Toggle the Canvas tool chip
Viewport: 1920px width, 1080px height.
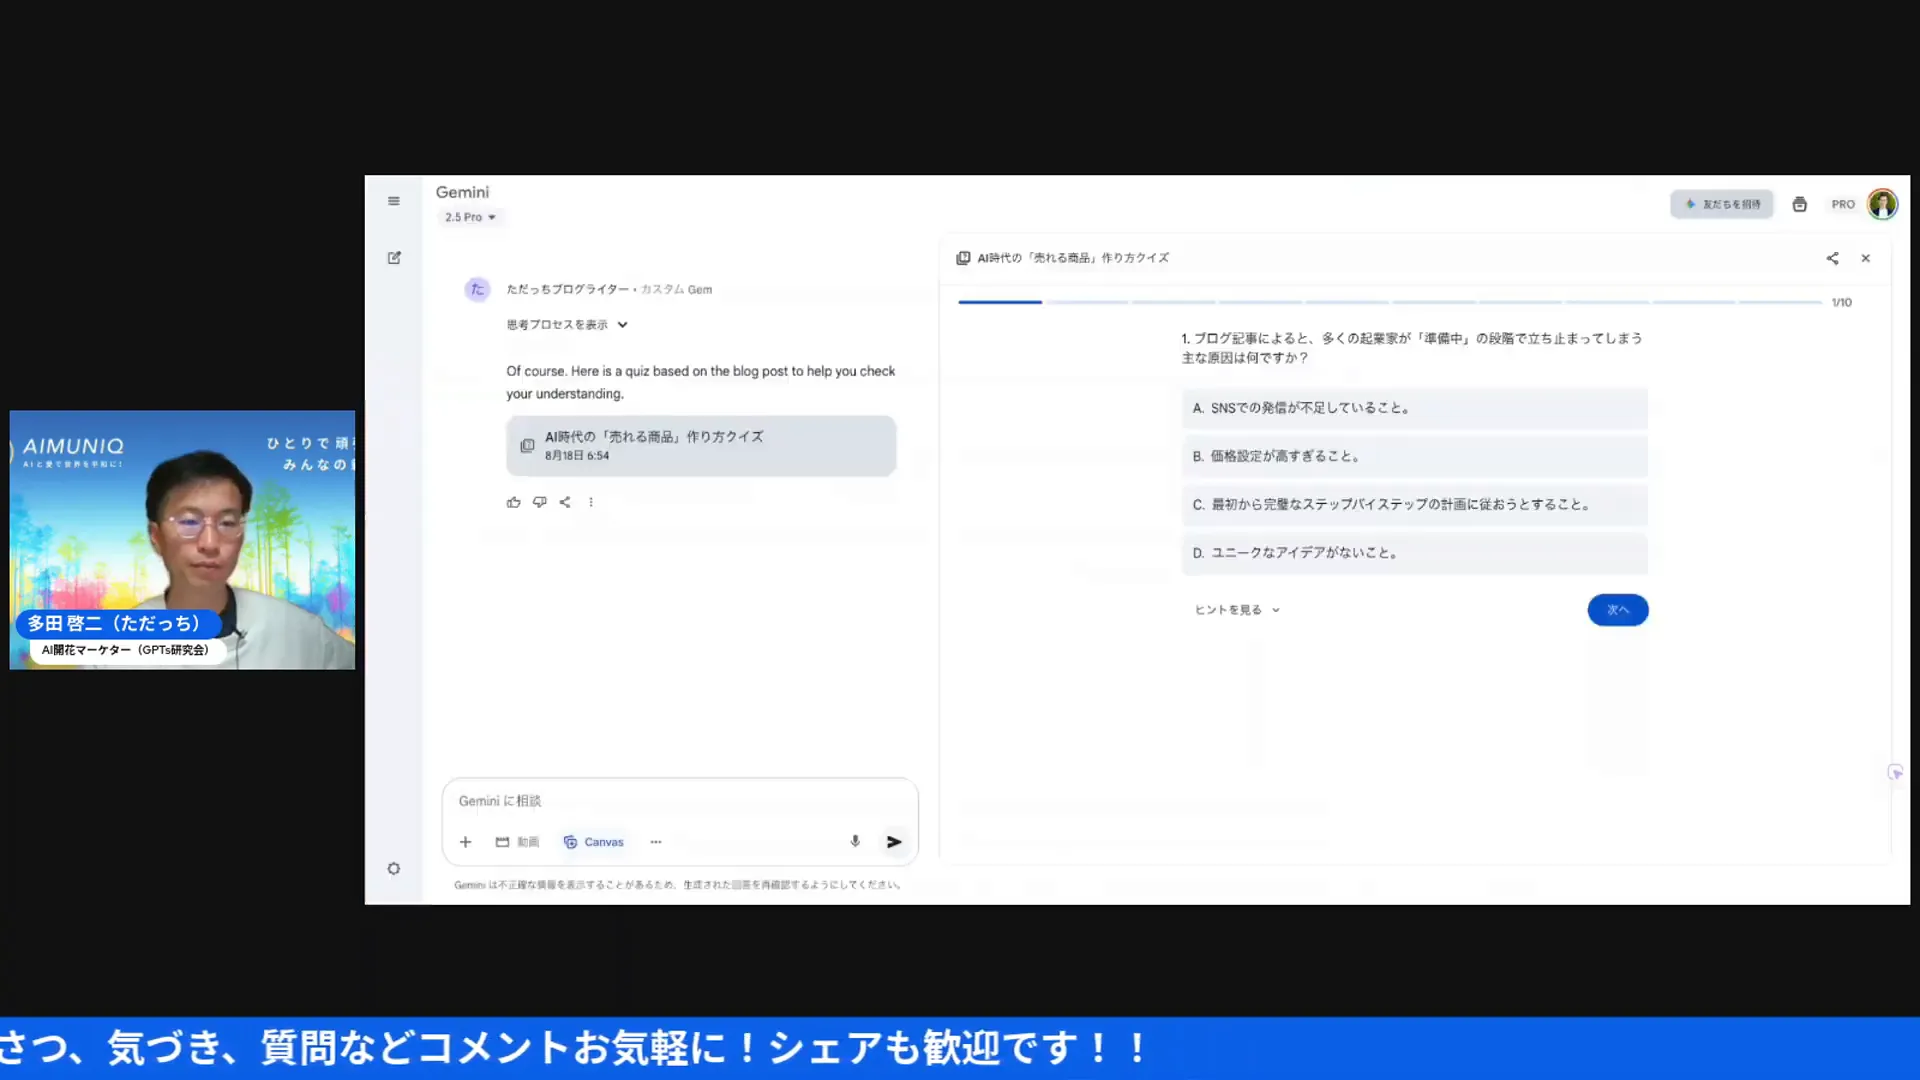[x=594, y=842]
